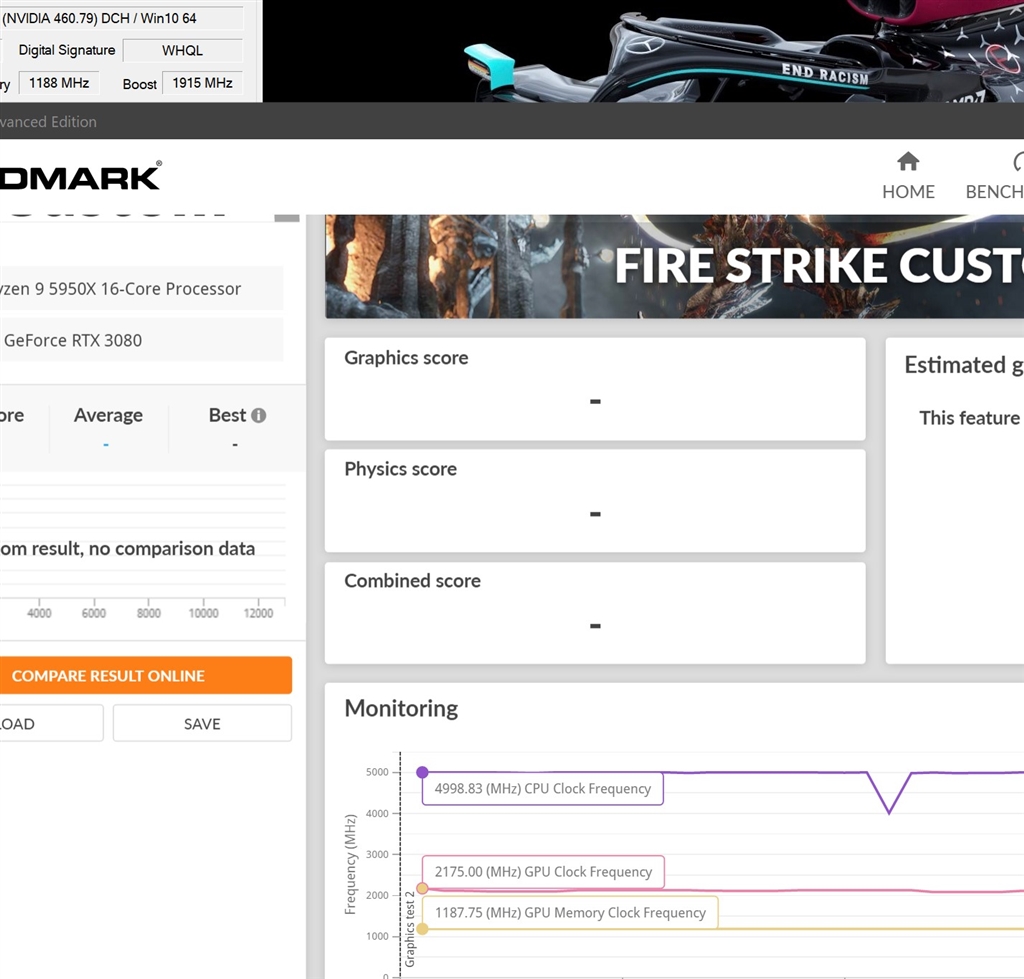Select the 1187.75 MHz GPU Memory label
The width and height of the screenshot is (1024, 979).
pyautogui.click(x=570, y=913)
